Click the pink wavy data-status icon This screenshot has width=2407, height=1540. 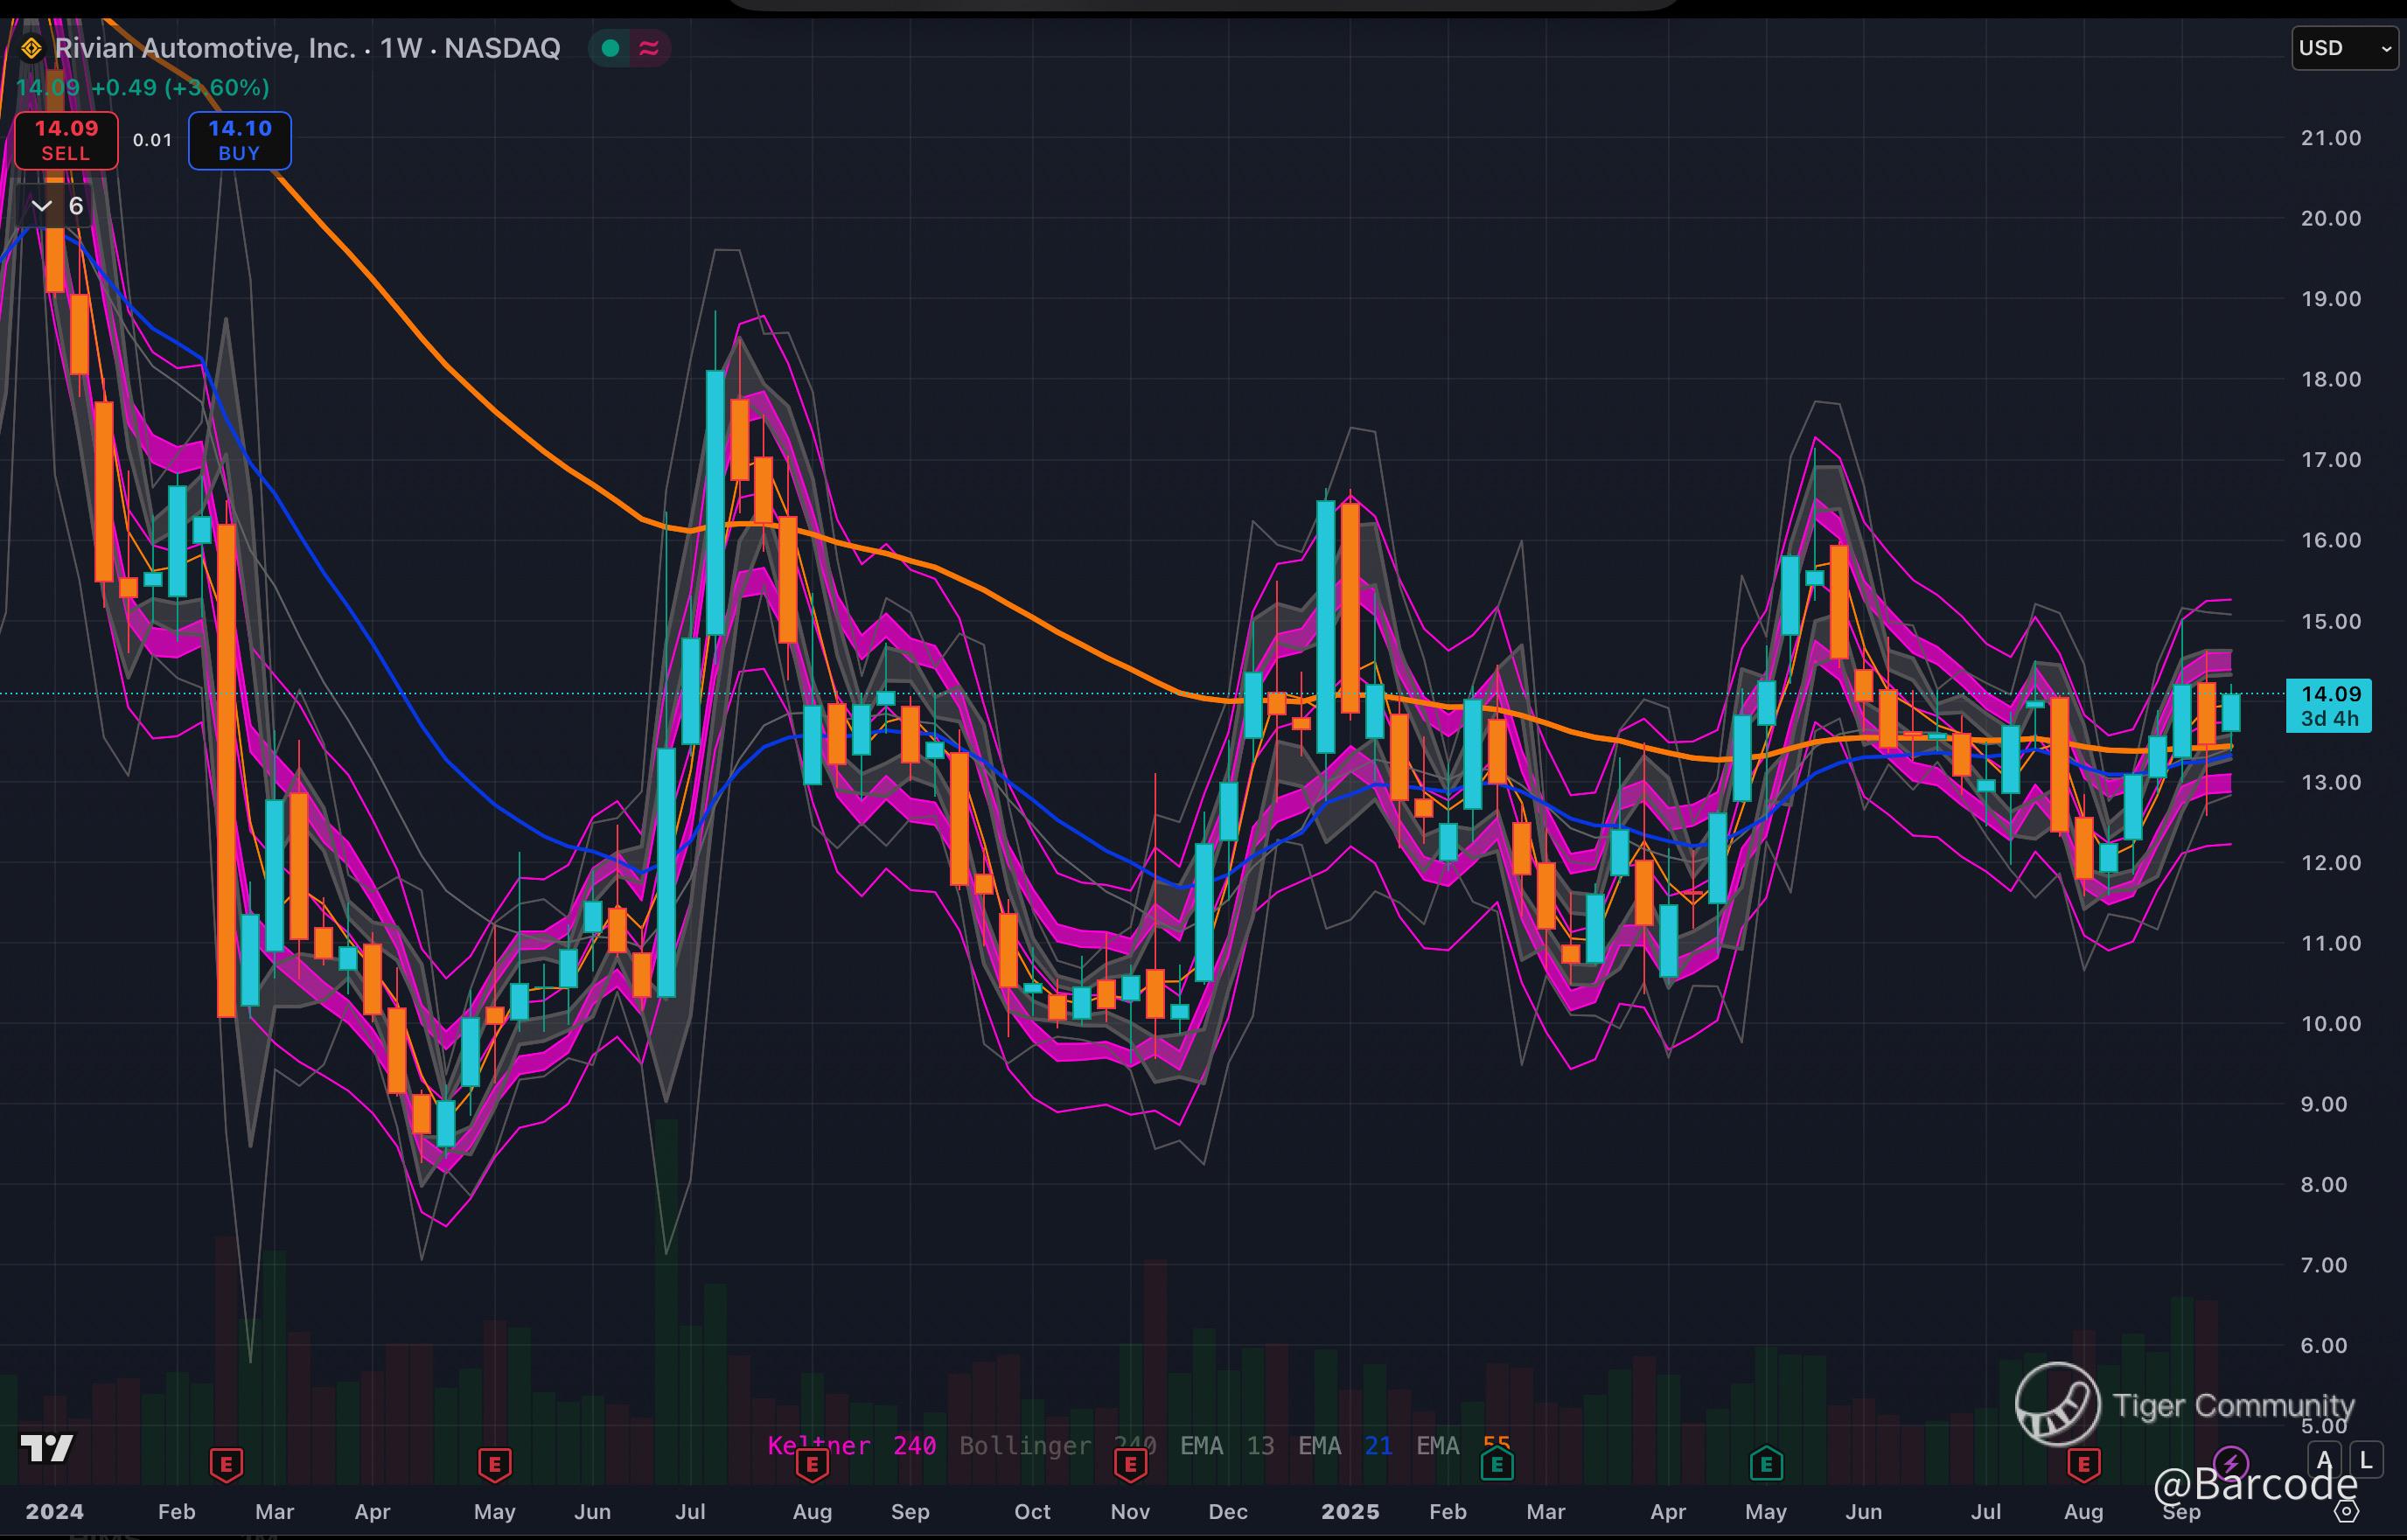tap(649, 48)
